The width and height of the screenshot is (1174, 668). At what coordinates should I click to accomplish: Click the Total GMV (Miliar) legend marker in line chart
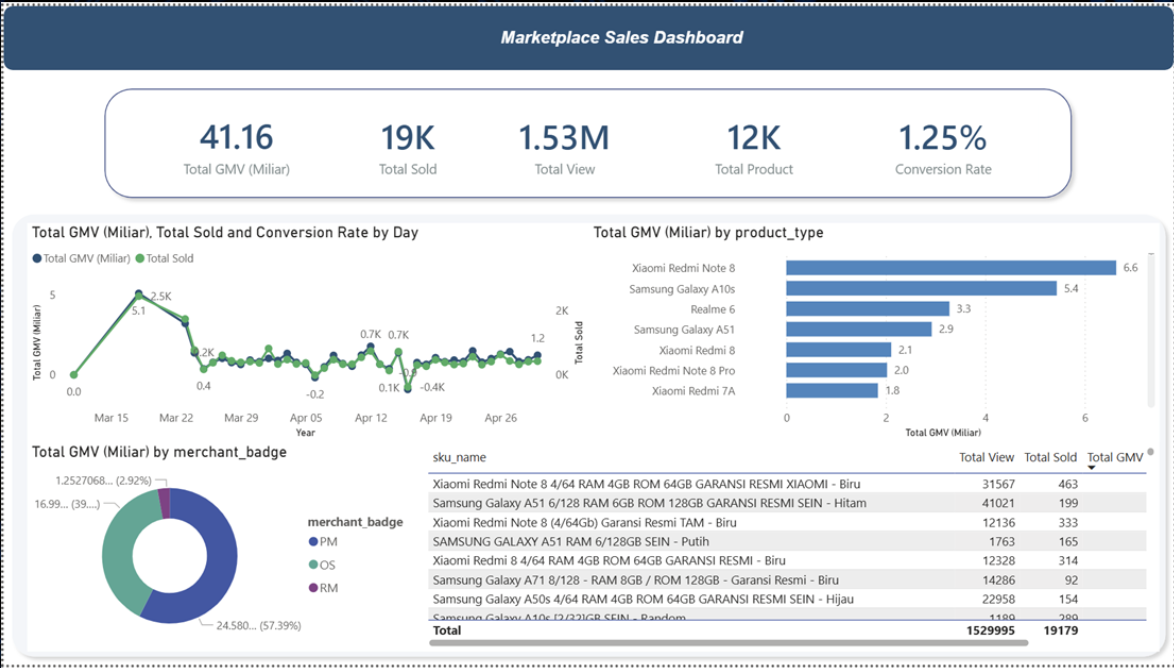pyautogui.click(x=37, y=258)
